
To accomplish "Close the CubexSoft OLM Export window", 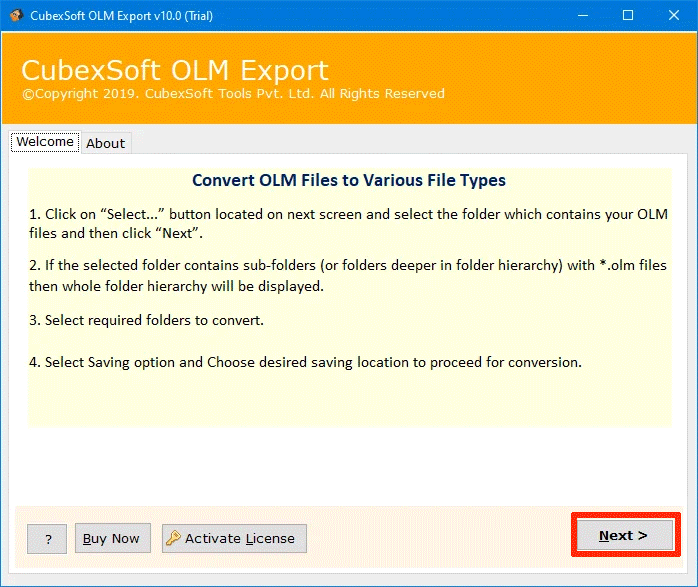I will pyautogui.click(x=674, y=16).
